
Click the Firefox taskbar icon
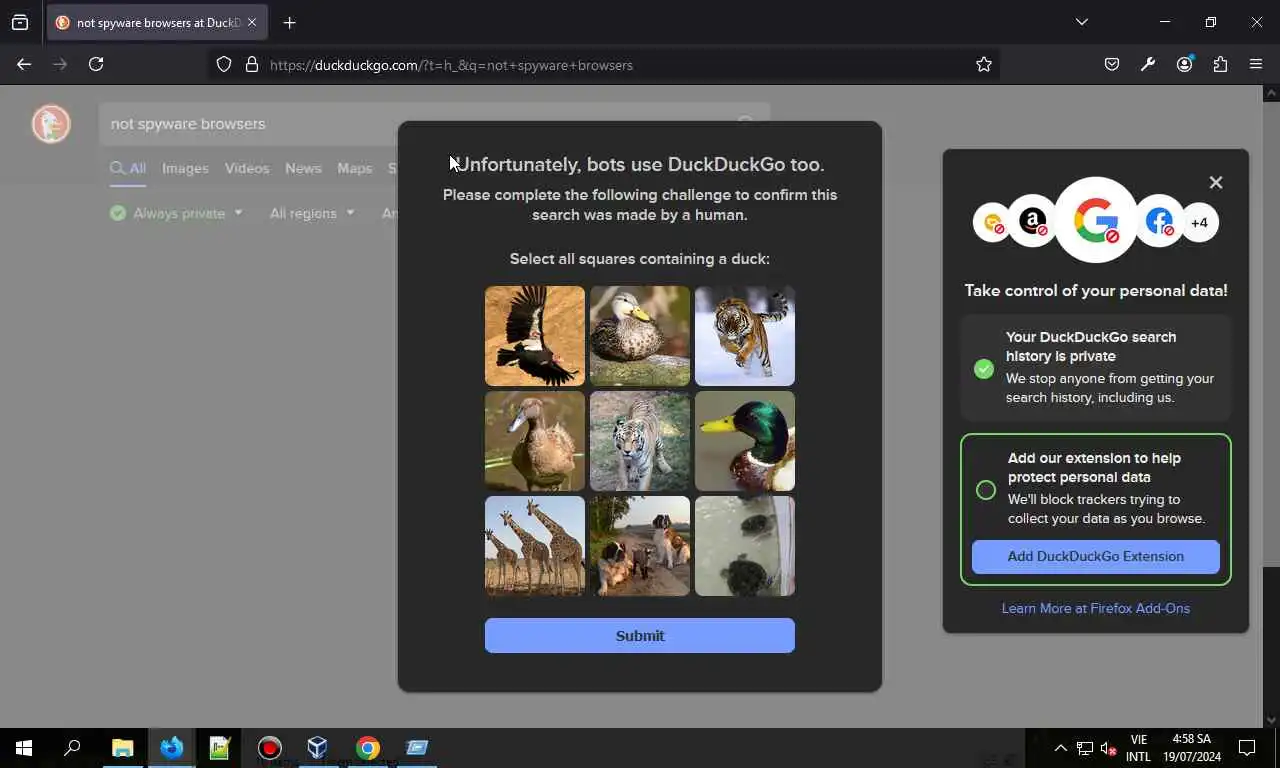click(x=171, y=748)
